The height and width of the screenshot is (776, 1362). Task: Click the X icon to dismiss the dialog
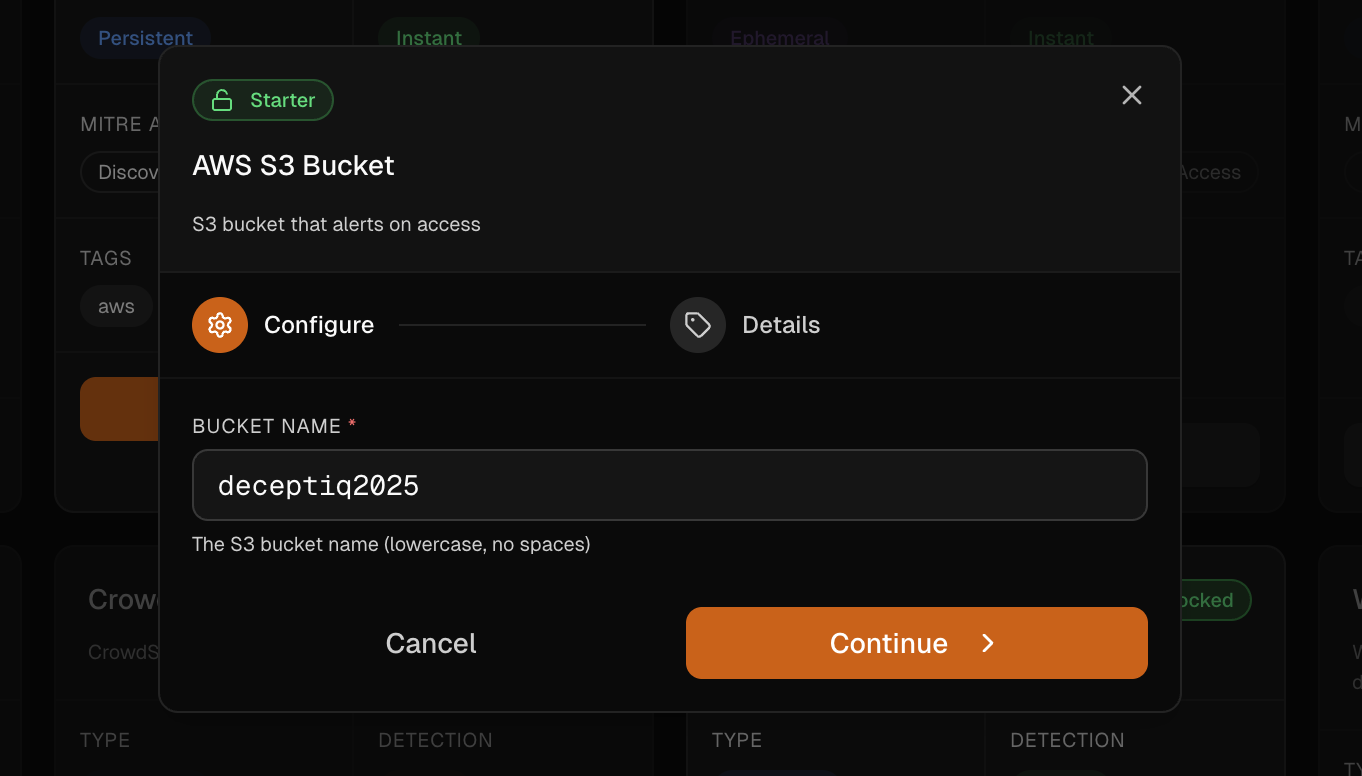(1131, 95)
